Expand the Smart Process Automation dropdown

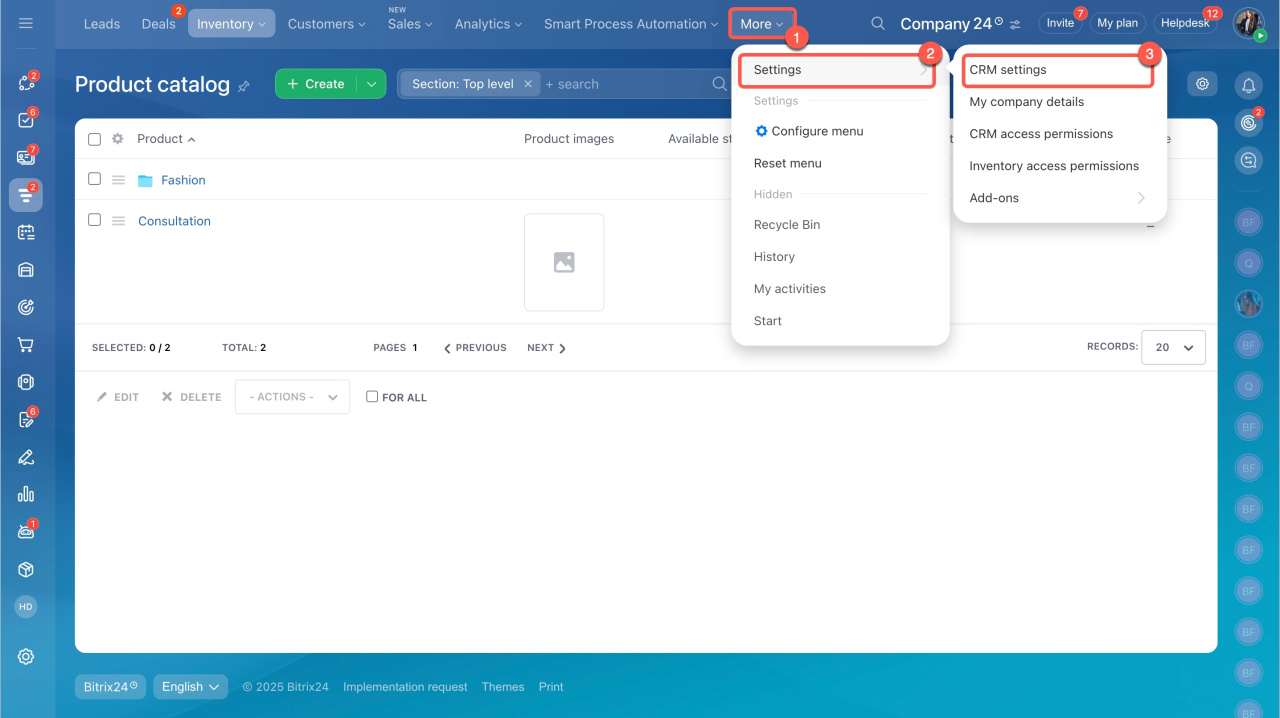pos(631,24)
